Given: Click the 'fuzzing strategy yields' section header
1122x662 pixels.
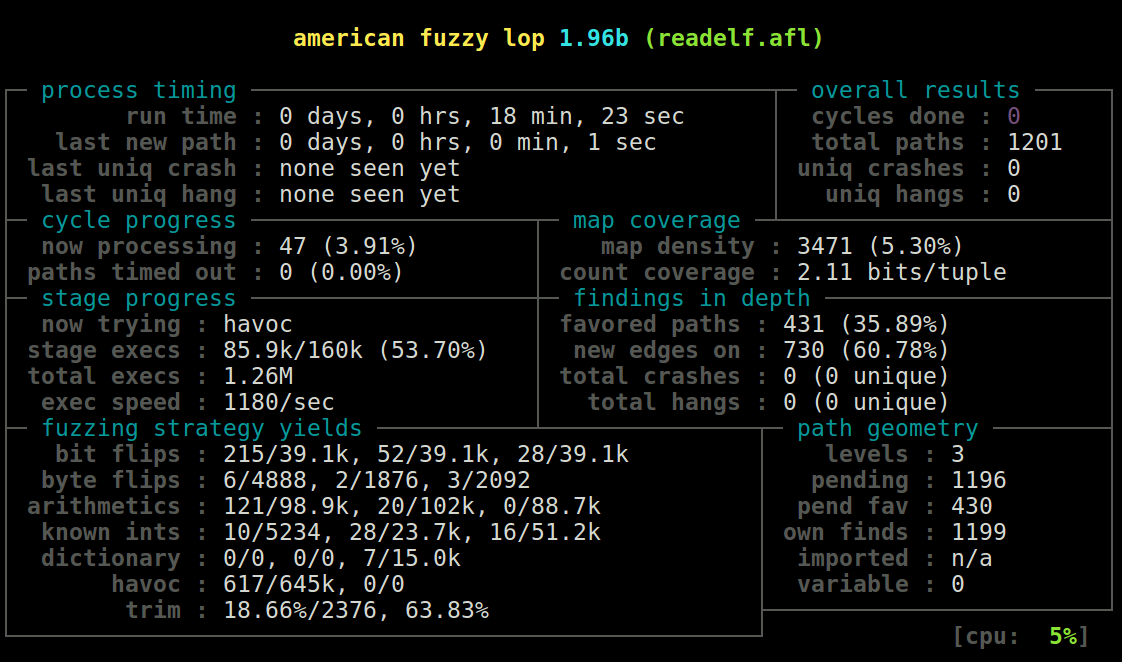Looking at the screenshot, I should pos(202,429).
